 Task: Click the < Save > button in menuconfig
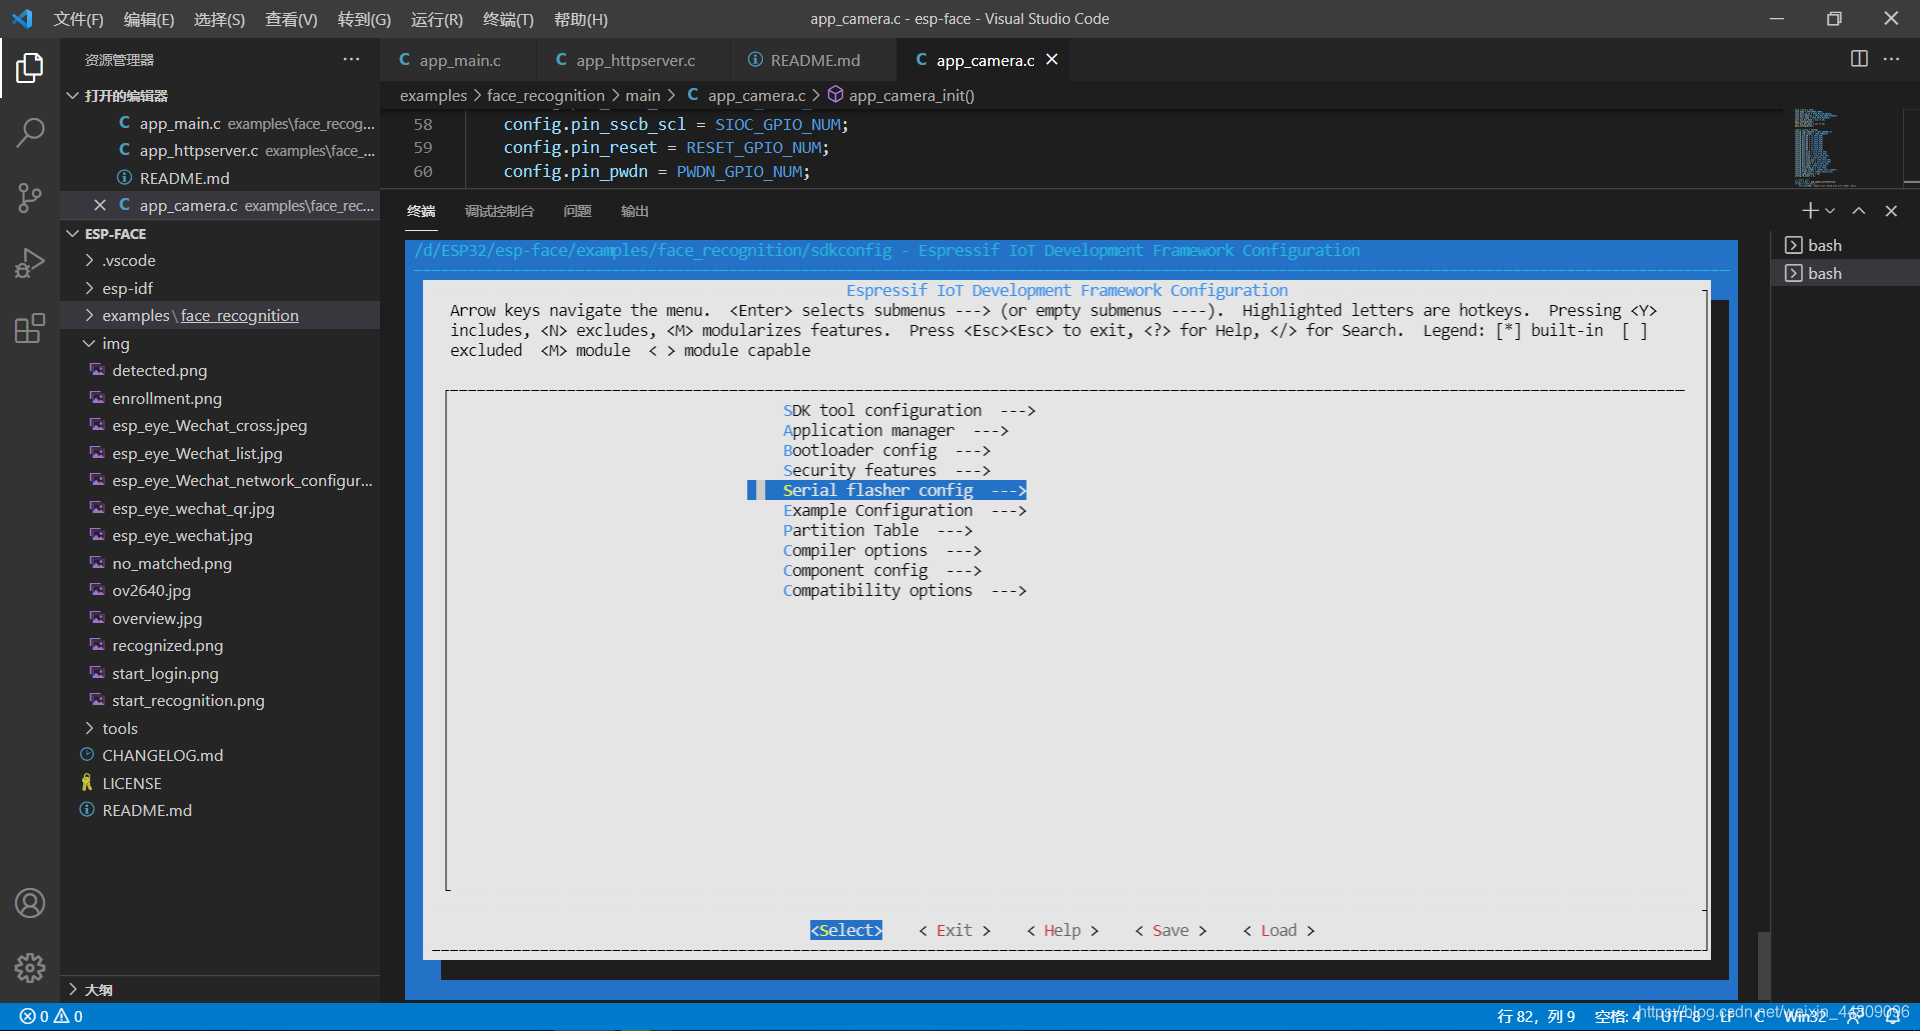coord(1171,930)
